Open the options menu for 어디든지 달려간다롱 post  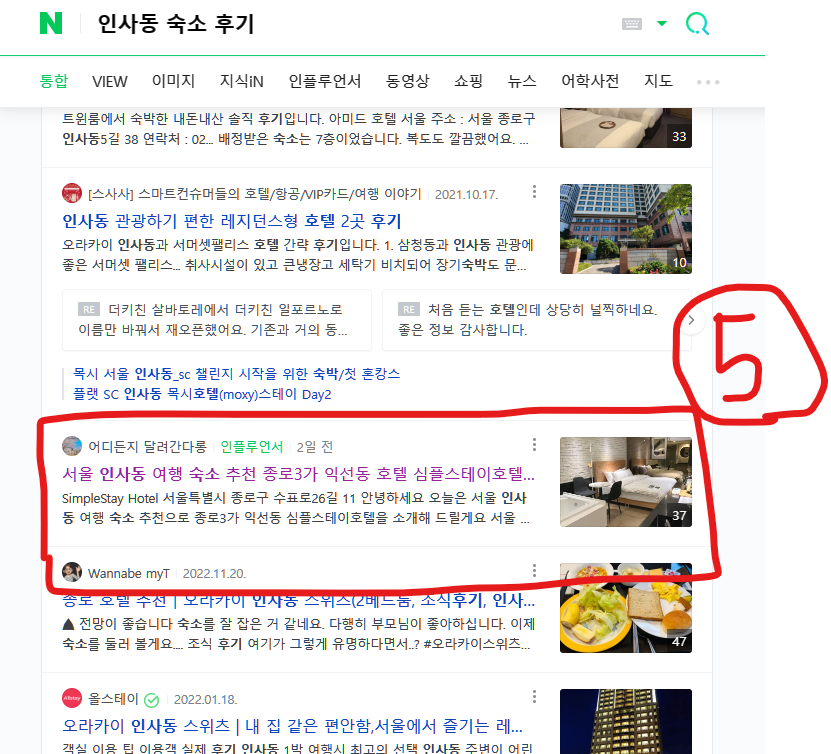(x=534, y=445)
